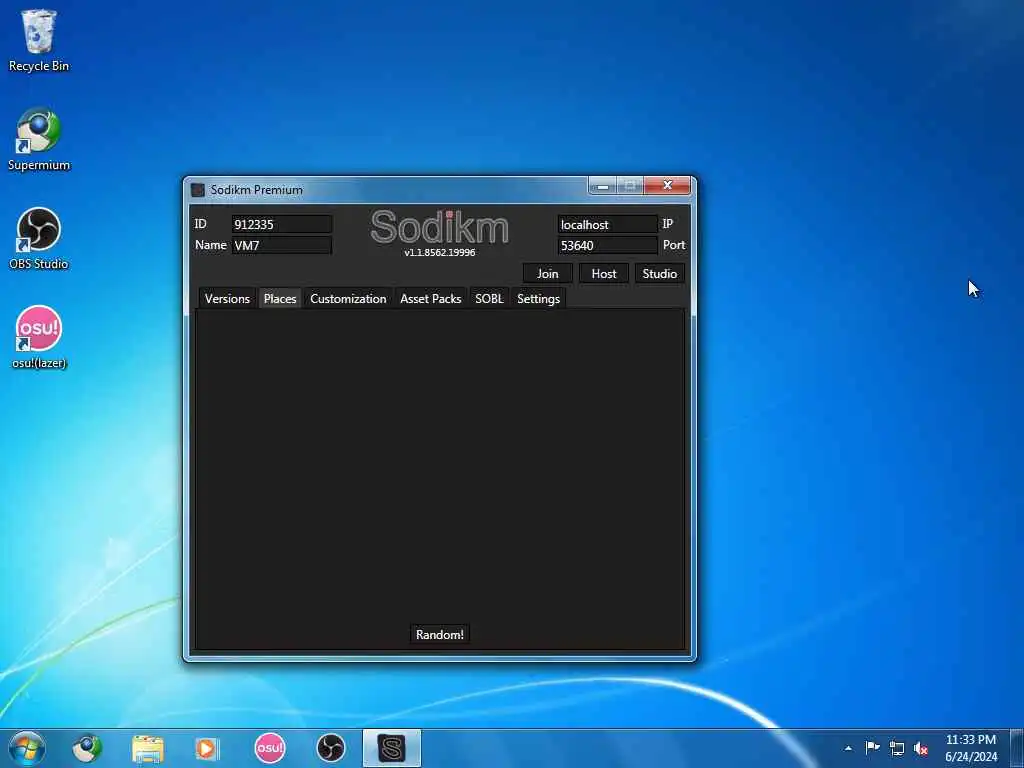The height and width of the screenshot is (768, 1024).
Task: Switch to the Versions tab
Action: click(227, 298)
